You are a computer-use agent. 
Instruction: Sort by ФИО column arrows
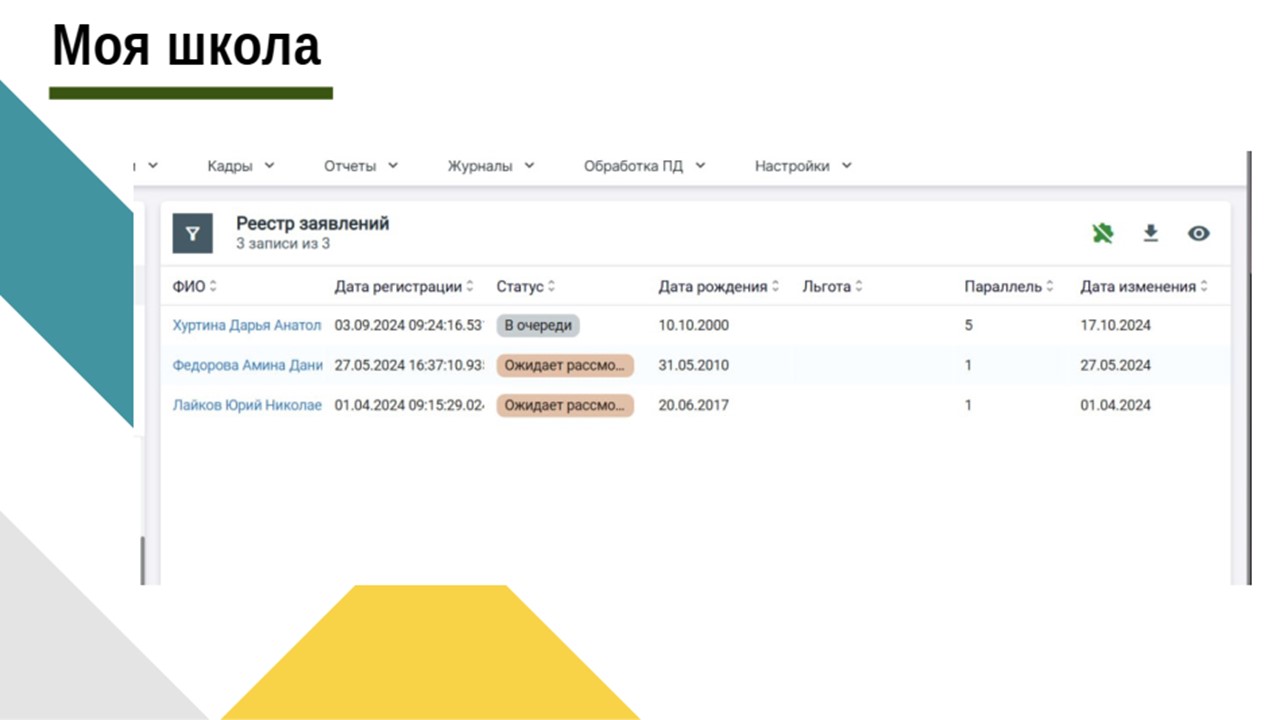(x=213, y=287)
